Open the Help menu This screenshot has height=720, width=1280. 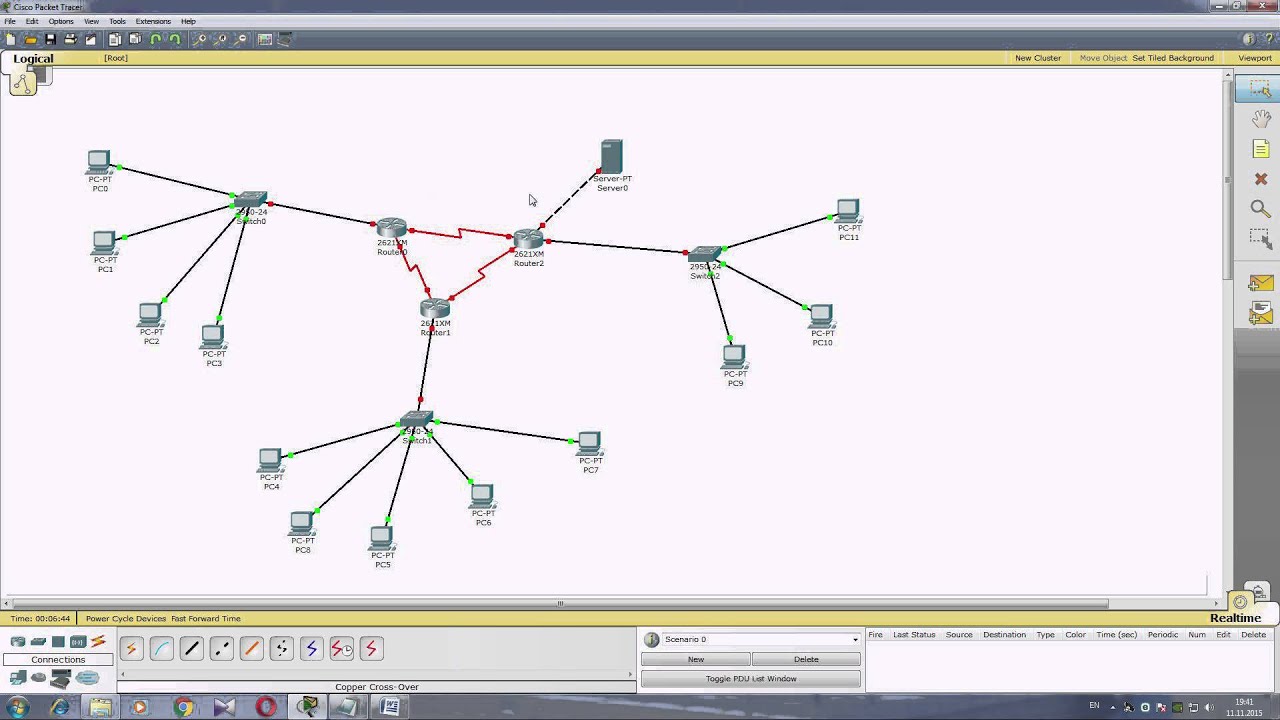(x=188, y=21)
